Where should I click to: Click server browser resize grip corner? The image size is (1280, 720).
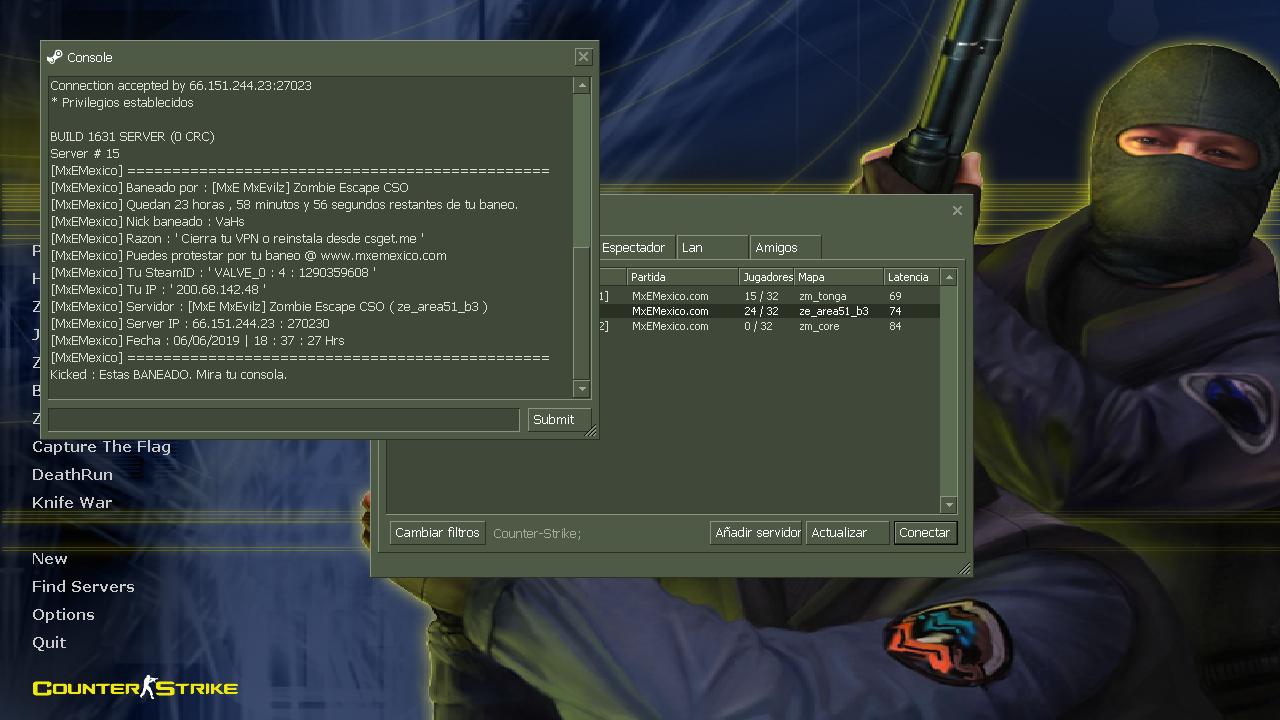(x=964, y=569)
